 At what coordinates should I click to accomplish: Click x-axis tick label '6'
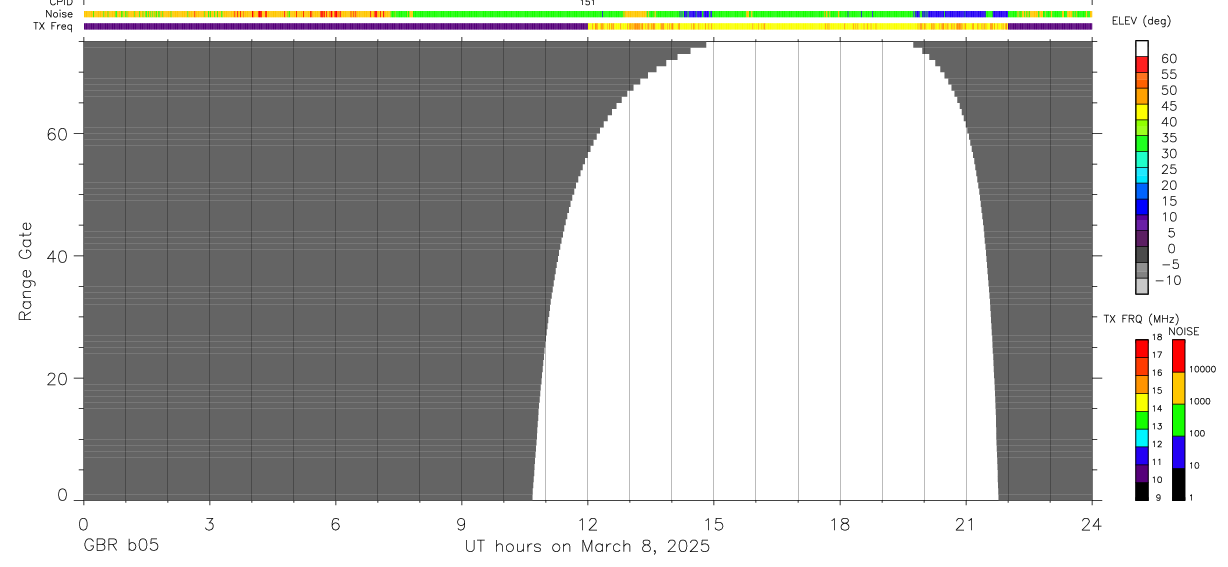pos(335,524)
